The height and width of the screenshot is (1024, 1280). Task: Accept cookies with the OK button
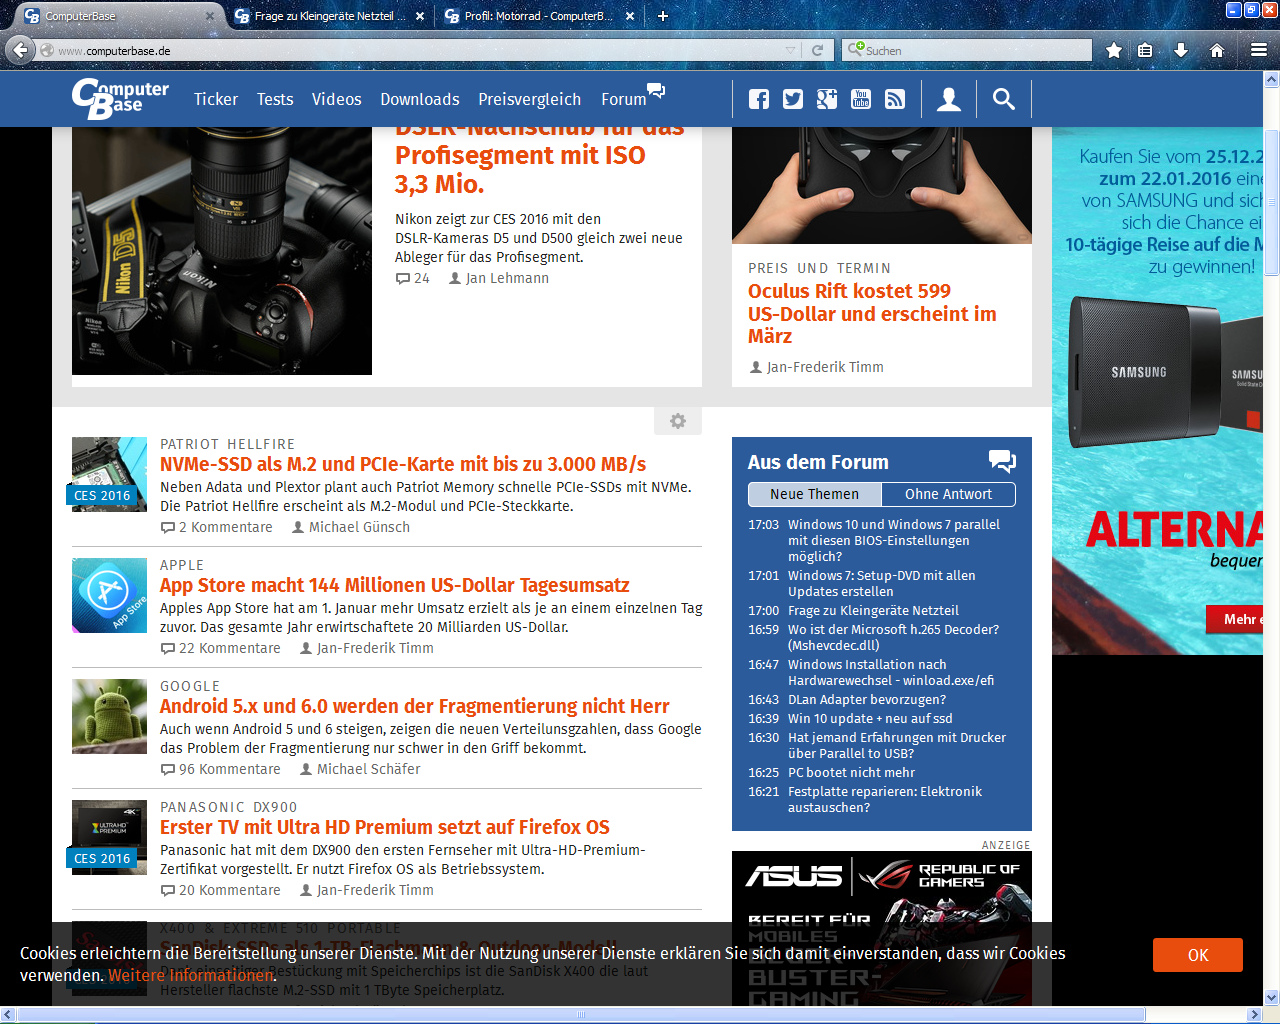1198,955
